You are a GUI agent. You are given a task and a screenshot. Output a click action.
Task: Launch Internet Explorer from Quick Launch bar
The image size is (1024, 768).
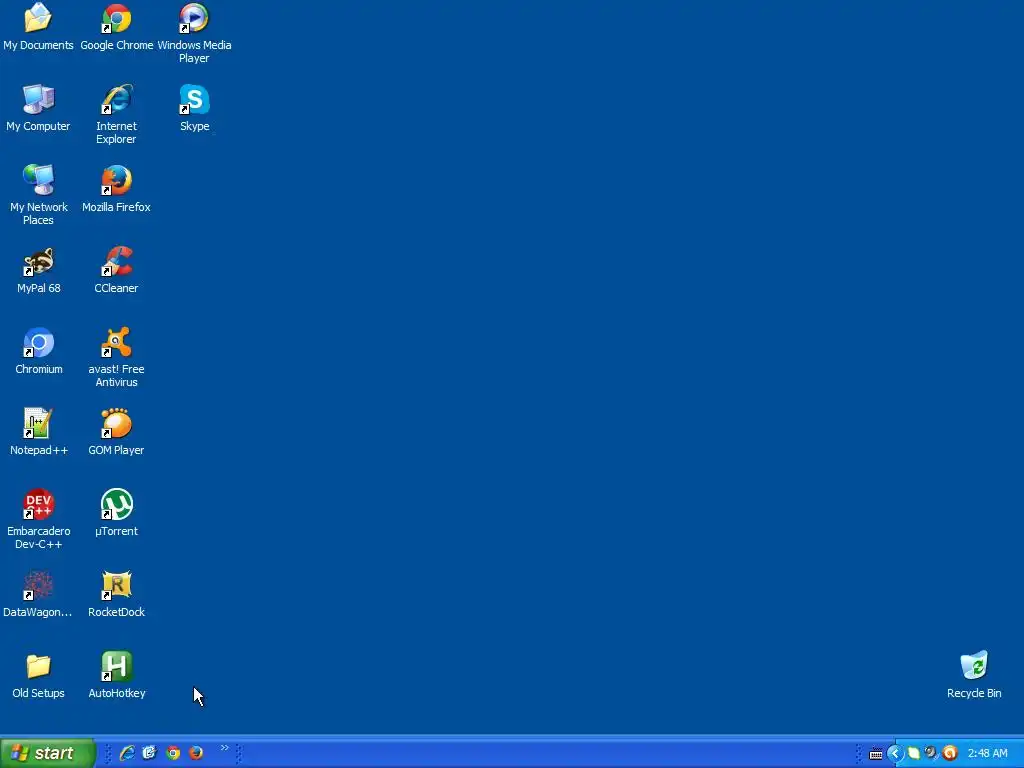point(127,753)
